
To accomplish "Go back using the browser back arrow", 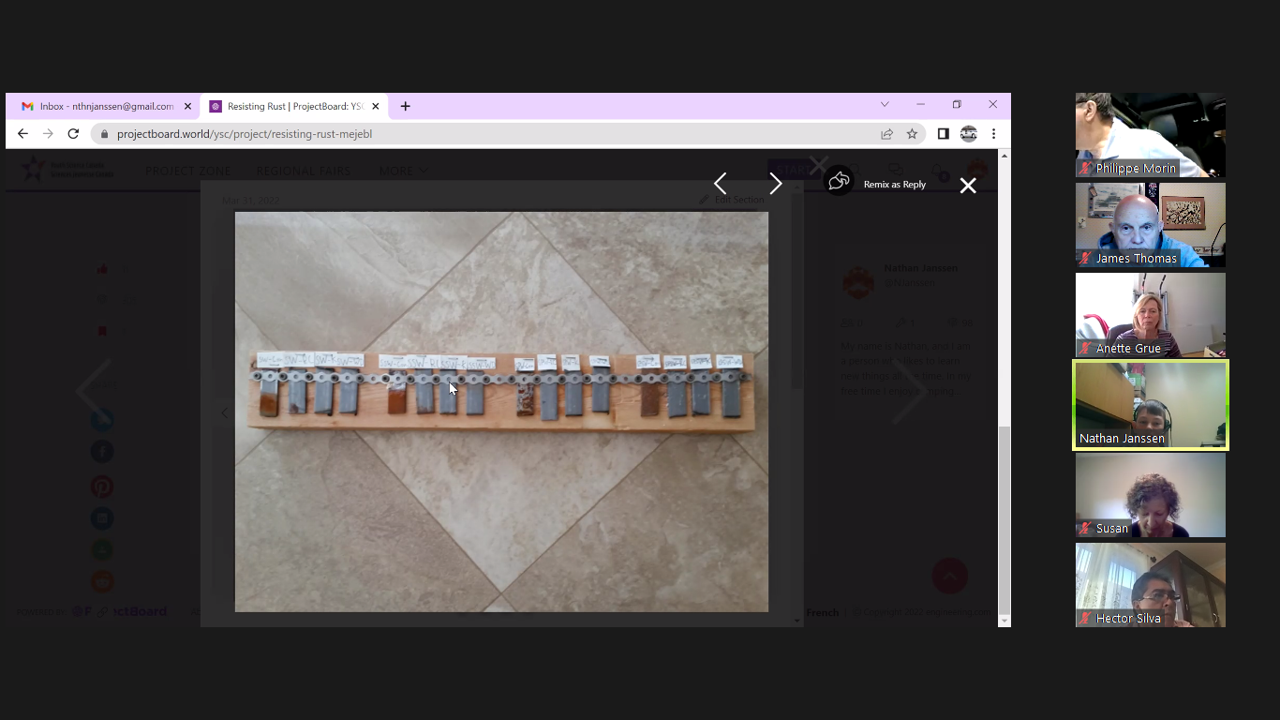I will (23, 134).
